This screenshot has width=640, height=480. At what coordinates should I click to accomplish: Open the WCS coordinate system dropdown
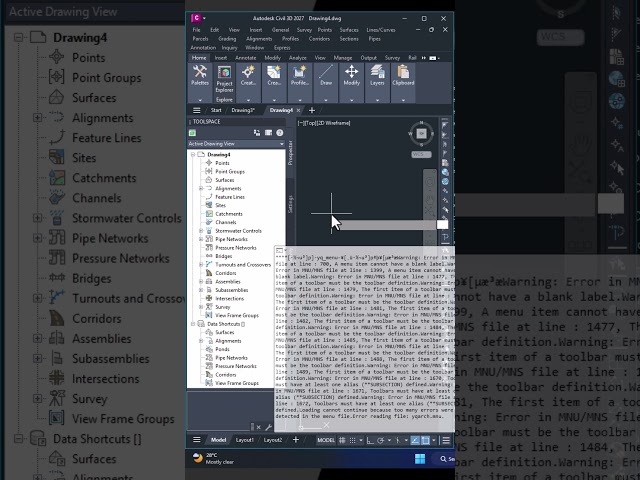pos(421,154)
